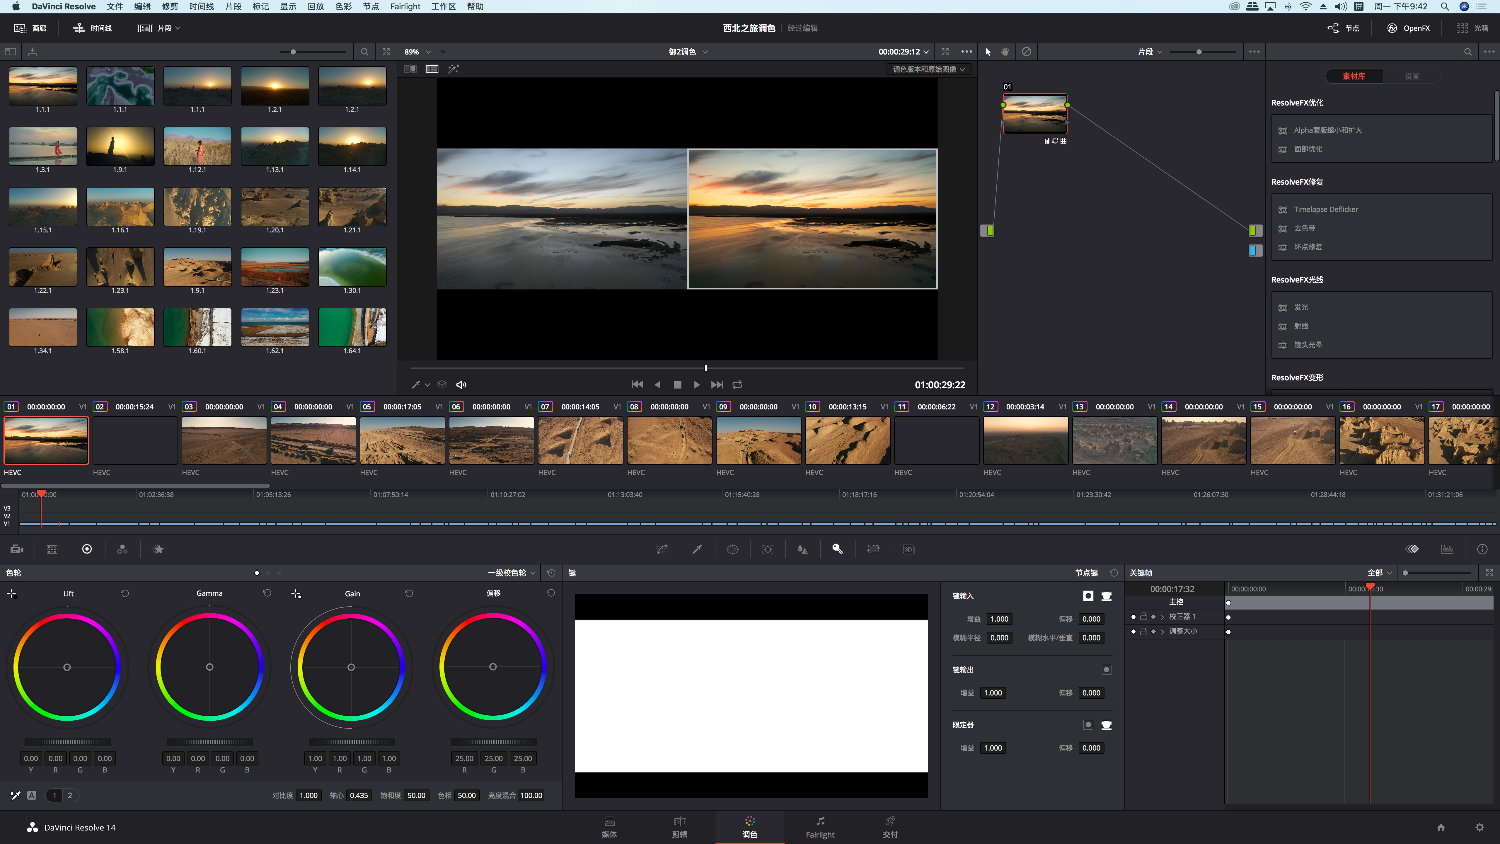Open the Tracker palette
This screenshot has width=1500, height=844.
pyautogui.click(x=767, y=549)
